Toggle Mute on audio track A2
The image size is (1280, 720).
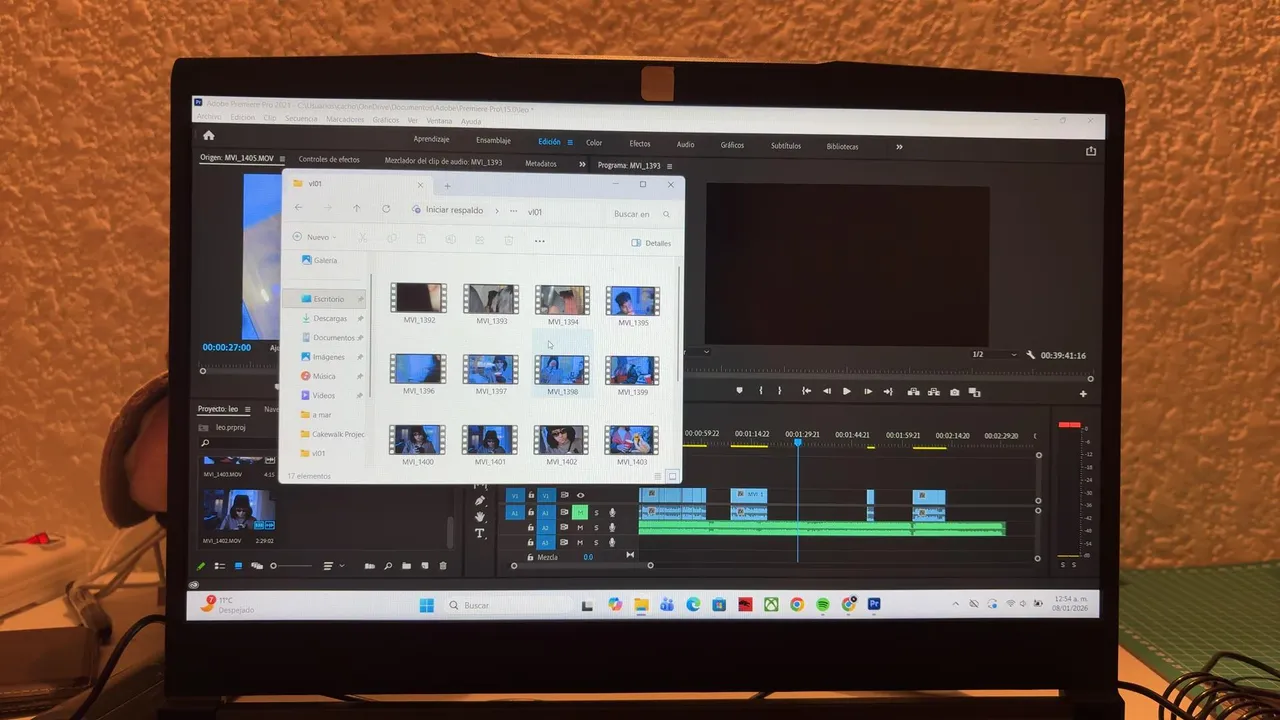click(x=580, y=527)
